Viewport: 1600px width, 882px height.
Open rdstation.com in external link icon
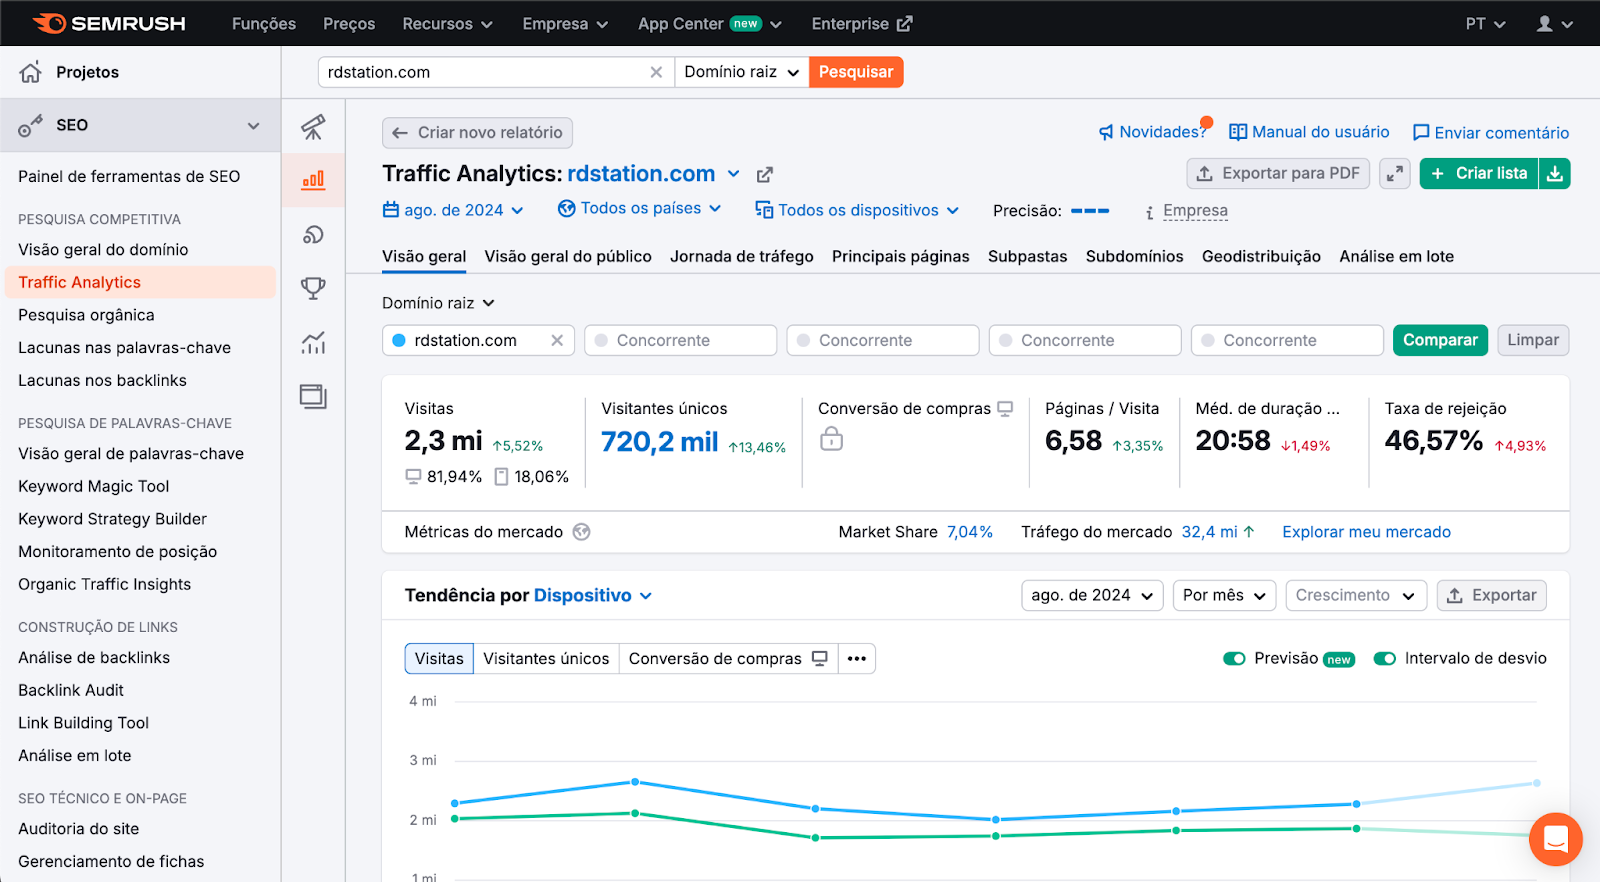pyautogui.click(x=765, y=175)
